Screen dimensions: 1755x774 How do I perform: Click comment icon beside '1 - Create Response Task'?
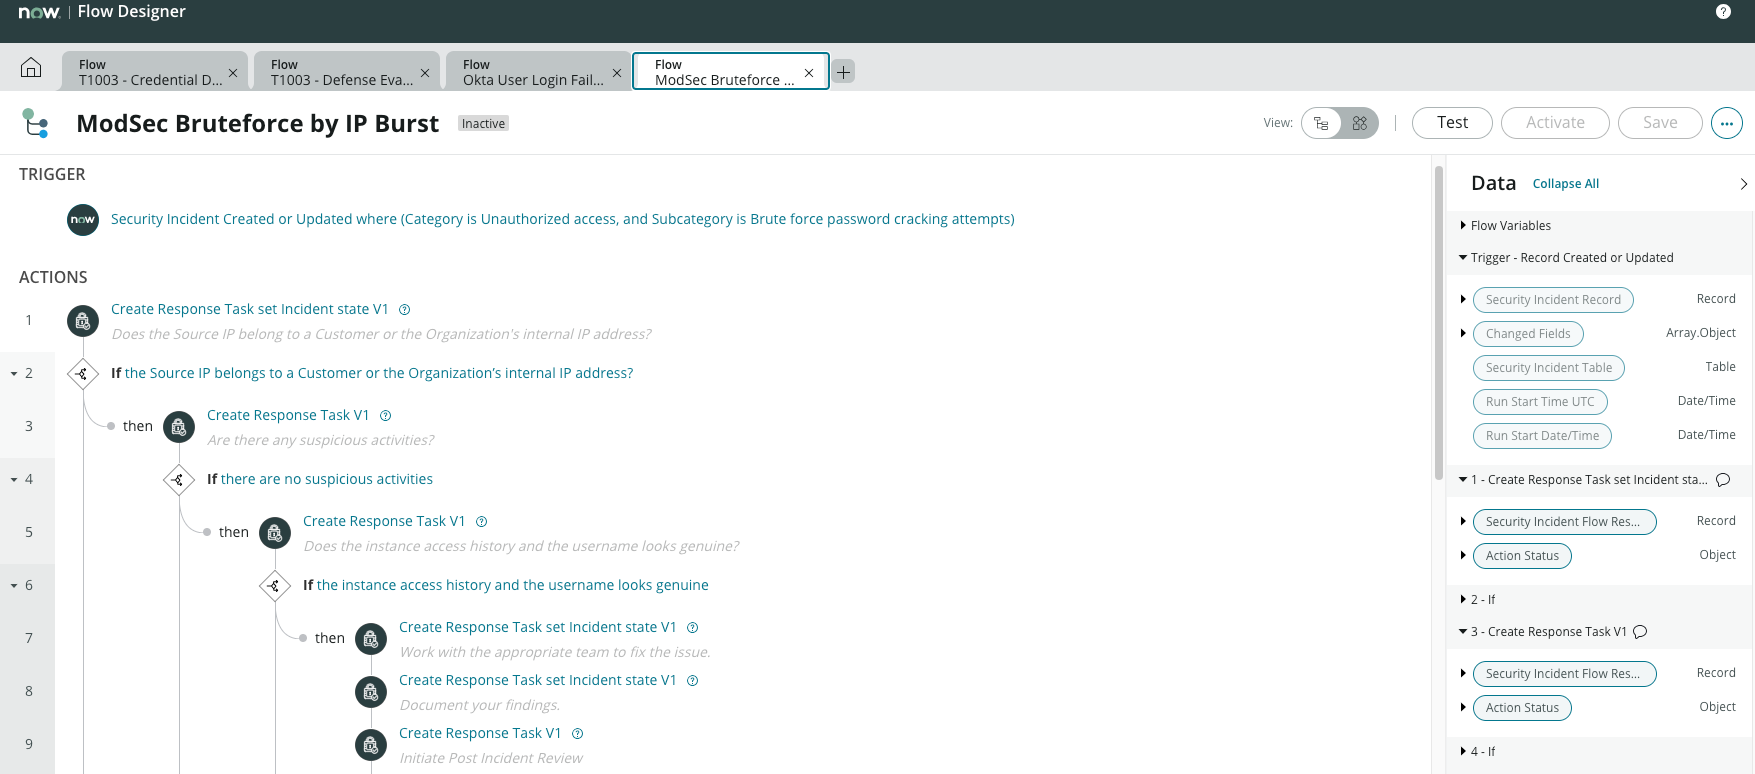(1723, 480)
